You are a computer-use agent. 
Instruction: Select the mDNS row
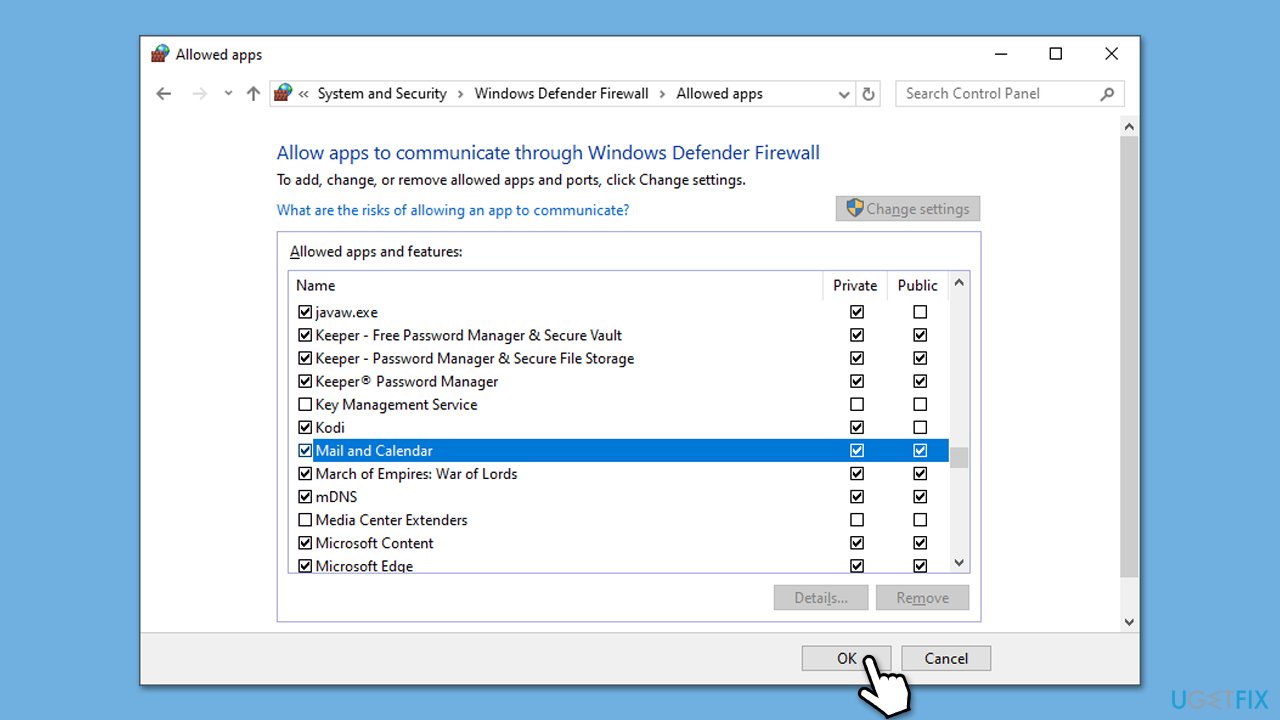619,496
